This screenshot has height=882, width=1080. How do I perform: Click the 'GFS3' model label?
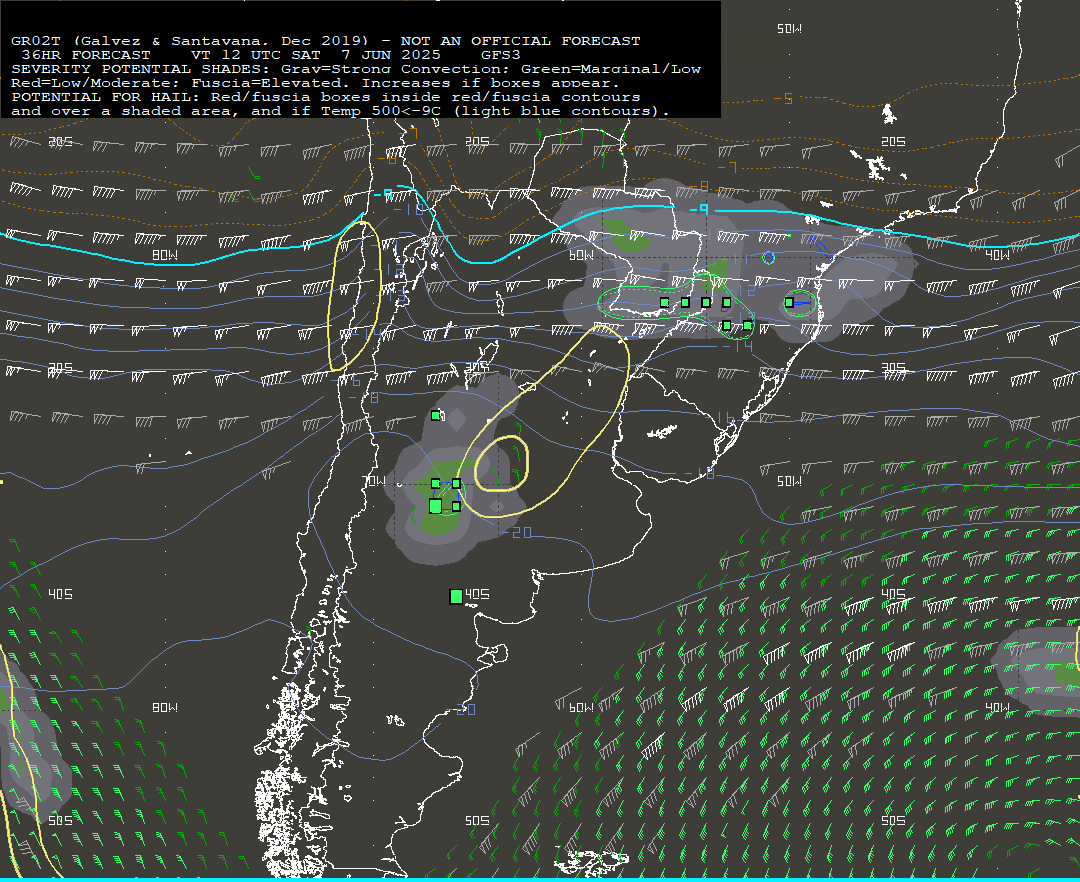[x=501, y=55]
